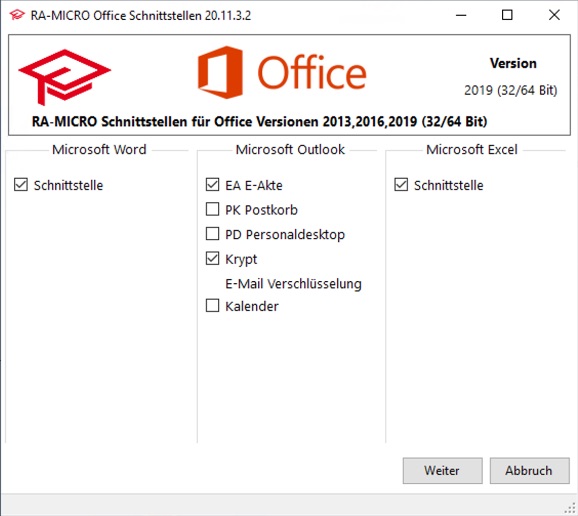Enable the PK Postkorb checkbox

(212, 209)
